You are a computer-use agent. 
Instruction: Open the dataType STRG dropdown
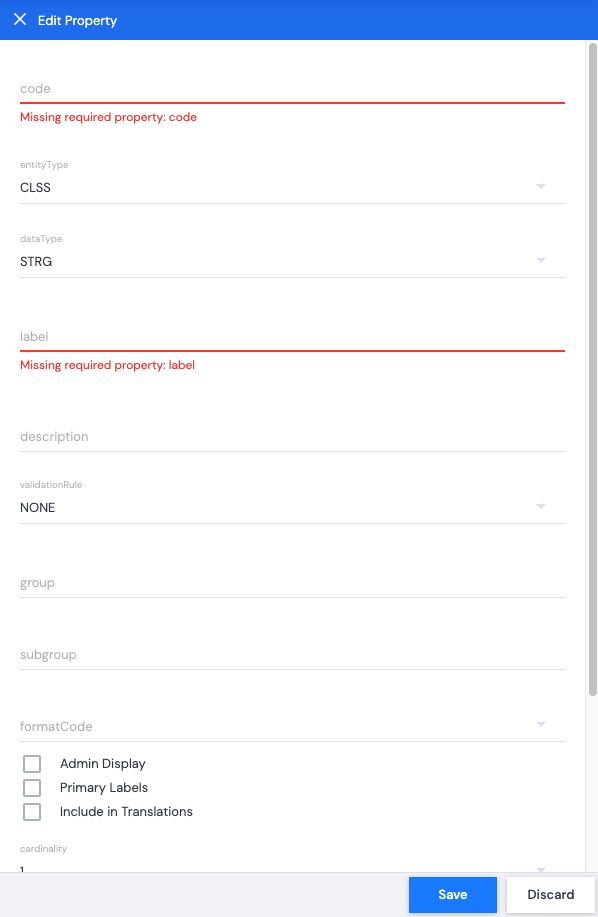tap(292, 261)
